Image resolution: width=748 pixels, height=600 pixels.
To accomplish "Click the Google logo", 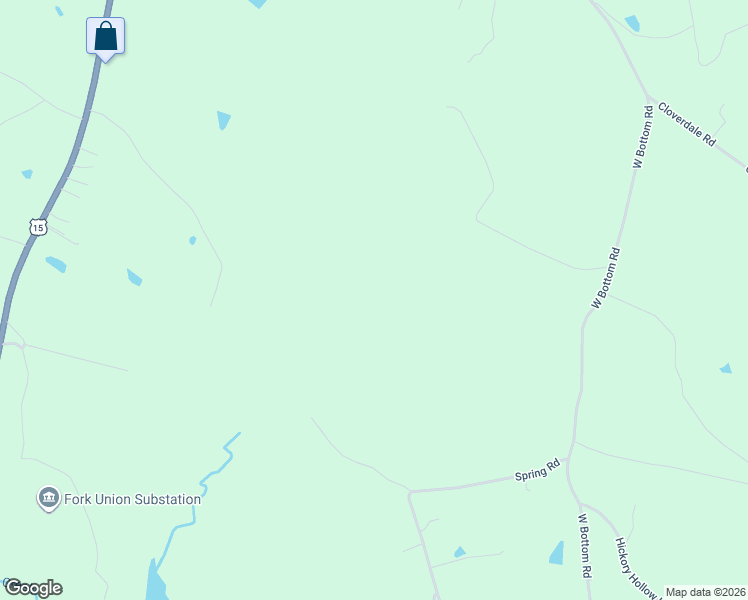I will 33,588.
